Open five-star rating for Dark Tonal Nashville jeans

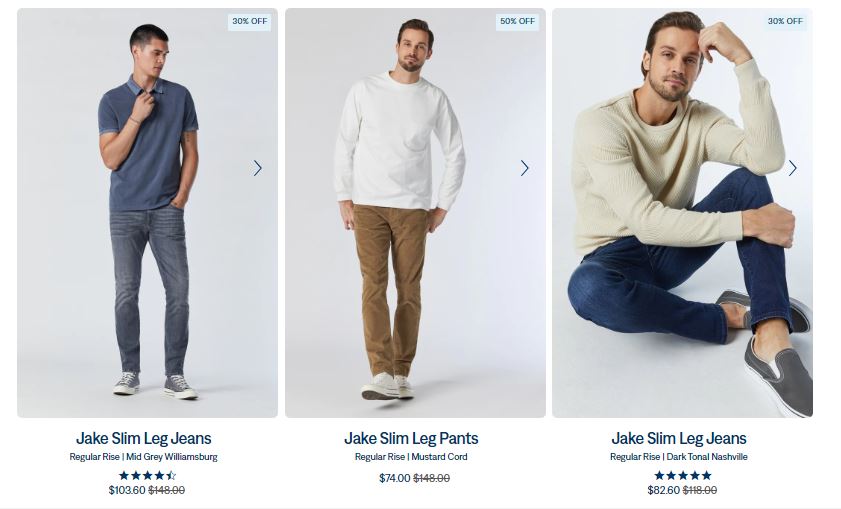pyautogui.click(x=683, y=475)
